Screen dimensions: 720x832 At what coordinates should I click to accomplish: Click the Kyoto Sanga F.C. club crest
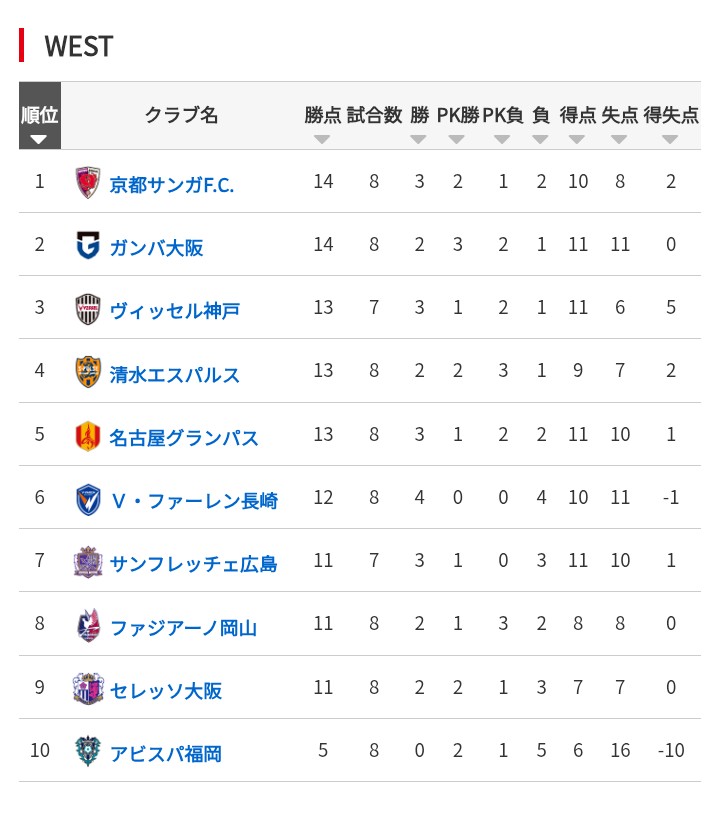[x=88, y=183]
